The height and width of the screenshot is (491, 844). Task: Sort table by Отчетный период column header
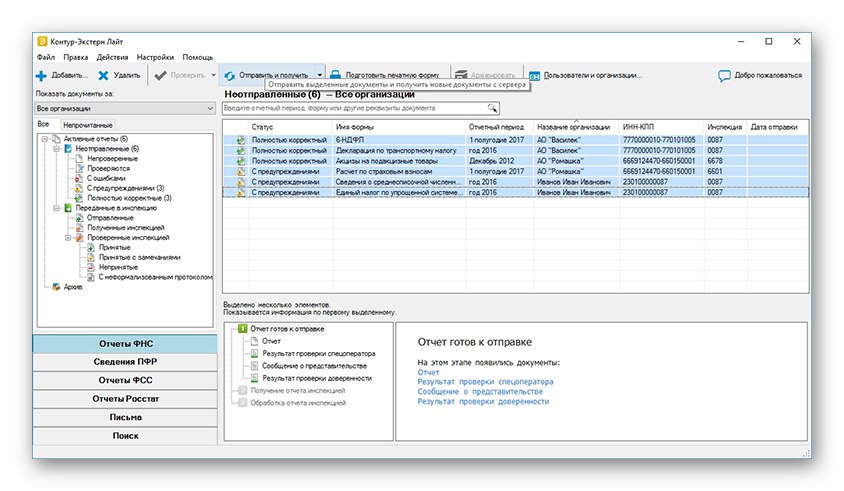[x=496, y=127]
